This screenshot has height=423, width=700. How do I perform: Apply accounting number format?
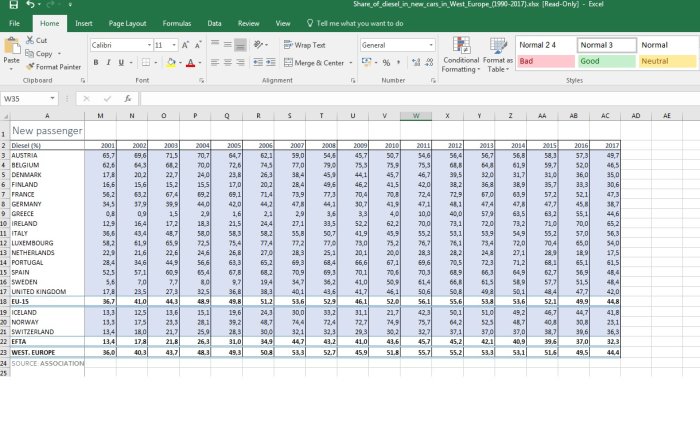coord(367,62)
